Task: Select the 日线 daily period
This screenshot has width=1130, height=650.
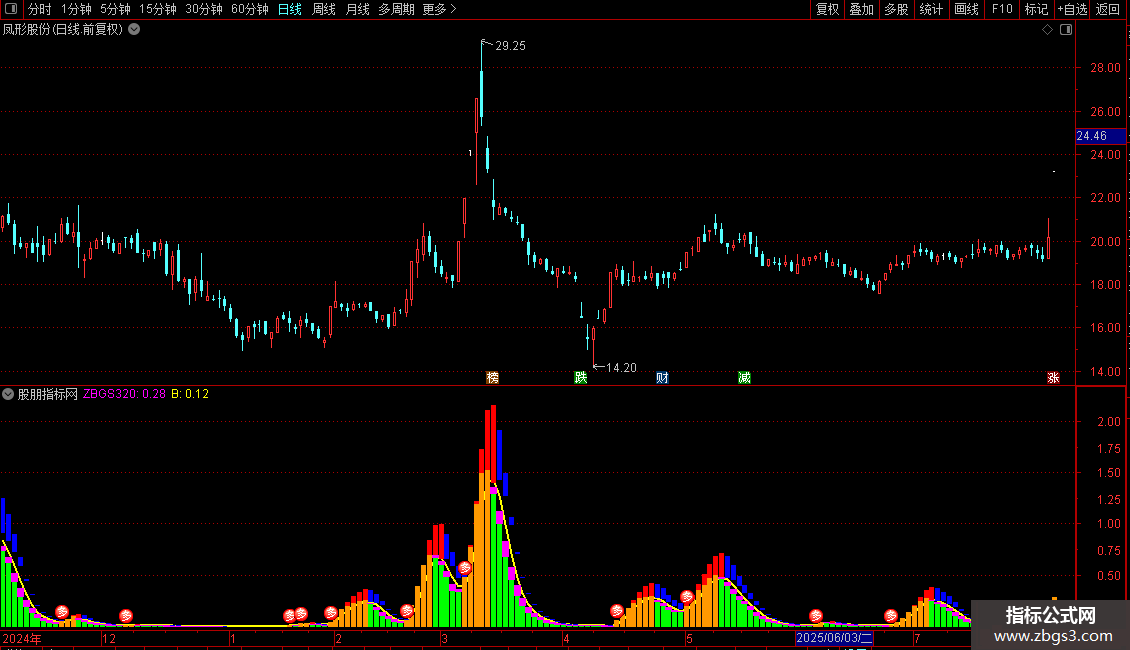Action: tap(290, 9)
